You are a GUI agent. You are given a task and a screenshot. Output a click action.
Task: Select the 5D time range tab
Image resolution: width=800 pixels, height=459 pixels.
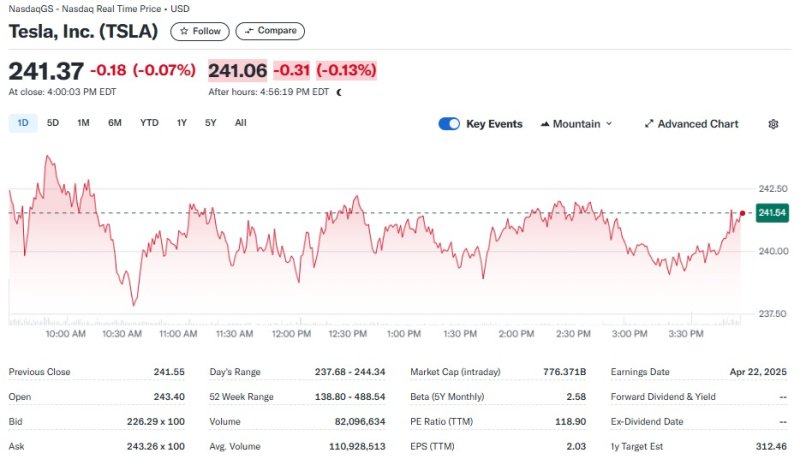tap(53, 123)
